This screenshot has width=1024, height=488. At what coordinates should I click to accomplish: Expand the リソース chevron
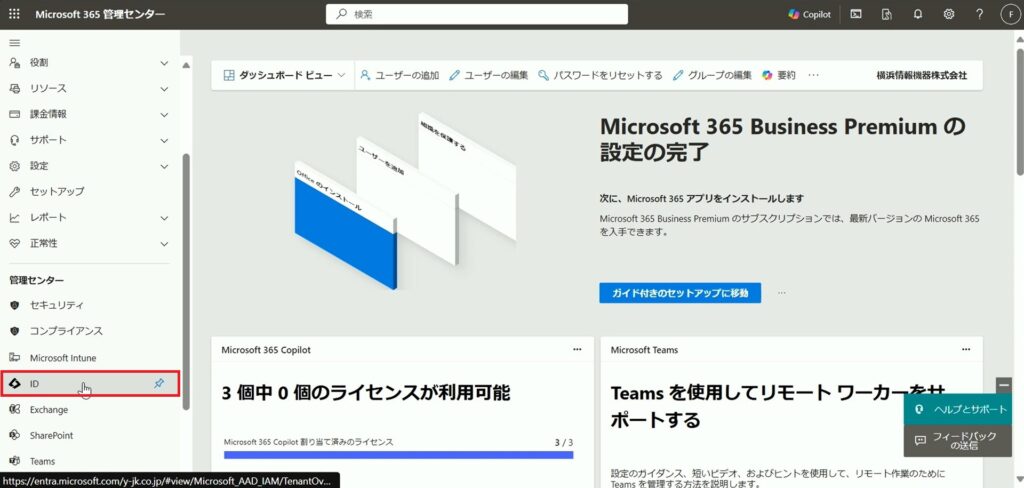(x=165, y=88)
